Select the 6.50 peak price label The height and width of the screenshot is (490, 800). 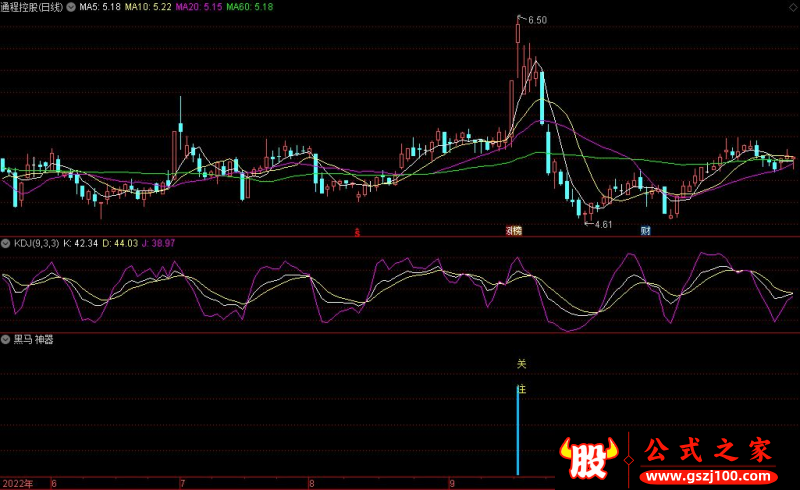(x=537, y=20)
